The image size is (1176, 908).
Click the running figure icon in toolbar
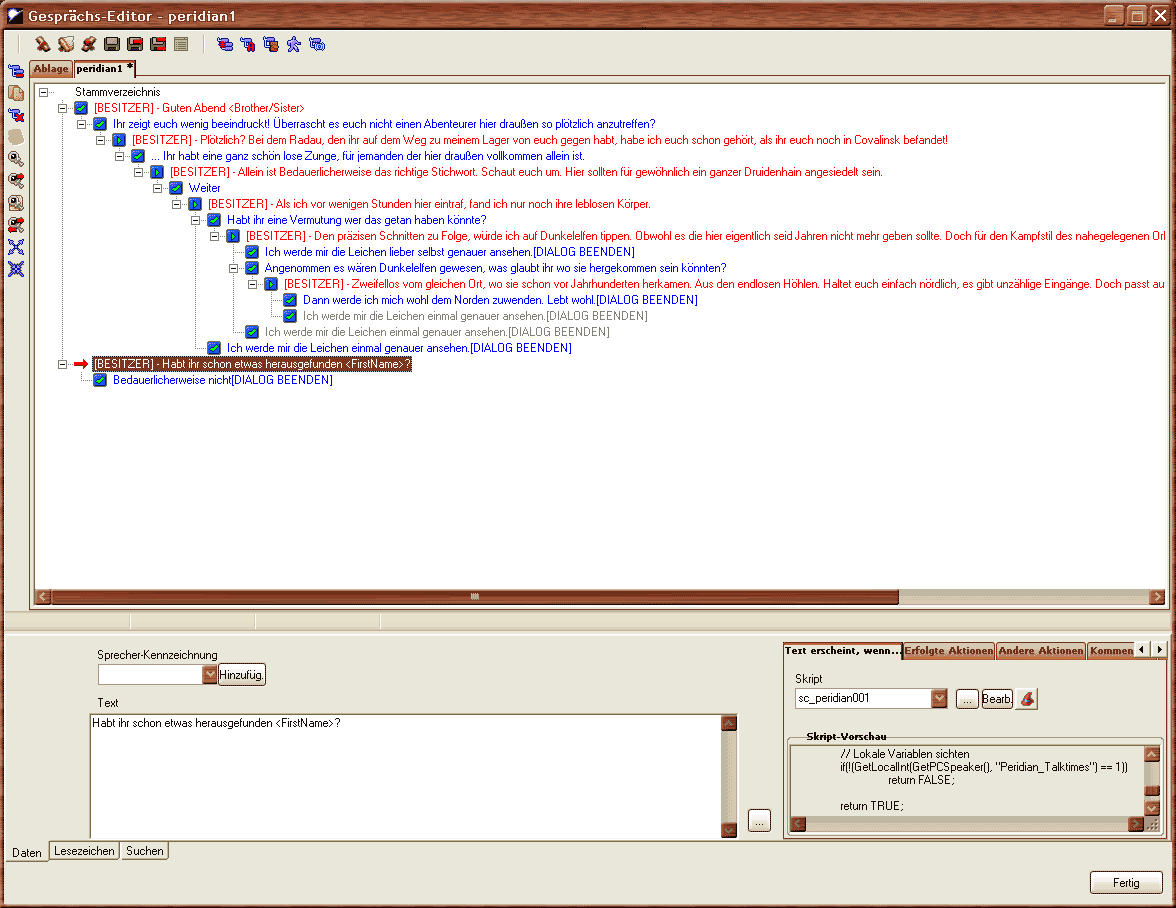294,44
